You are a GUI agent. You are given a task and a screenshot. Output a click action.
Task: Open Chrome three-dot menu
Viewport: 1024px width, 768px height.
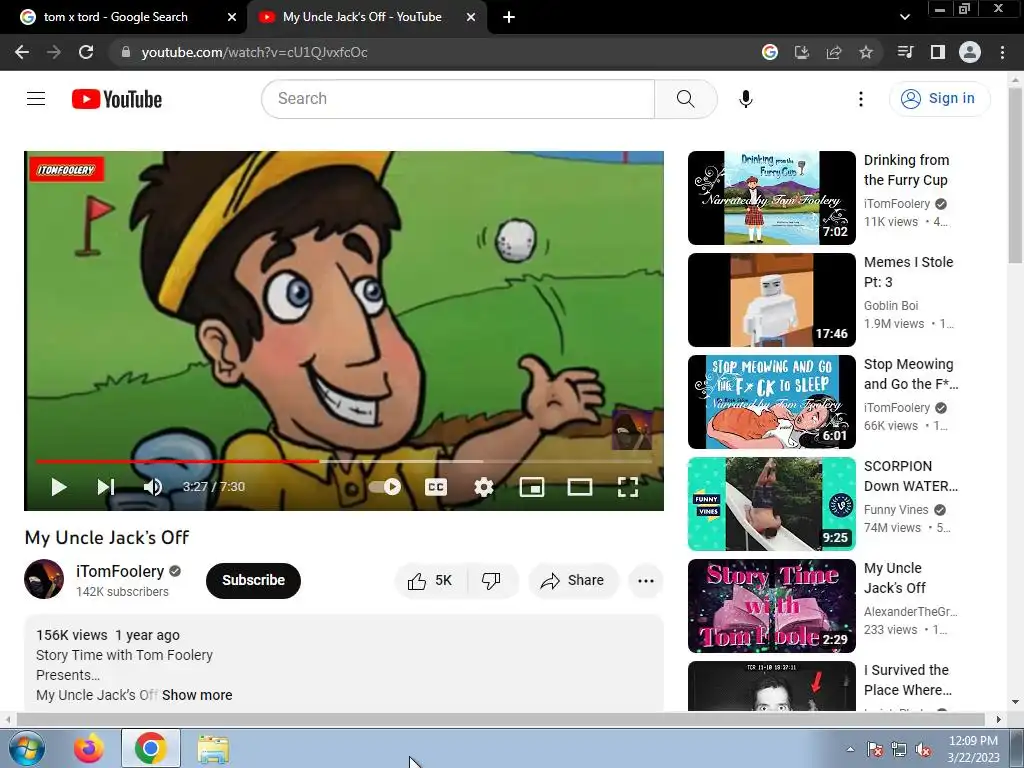(1002, 52)
